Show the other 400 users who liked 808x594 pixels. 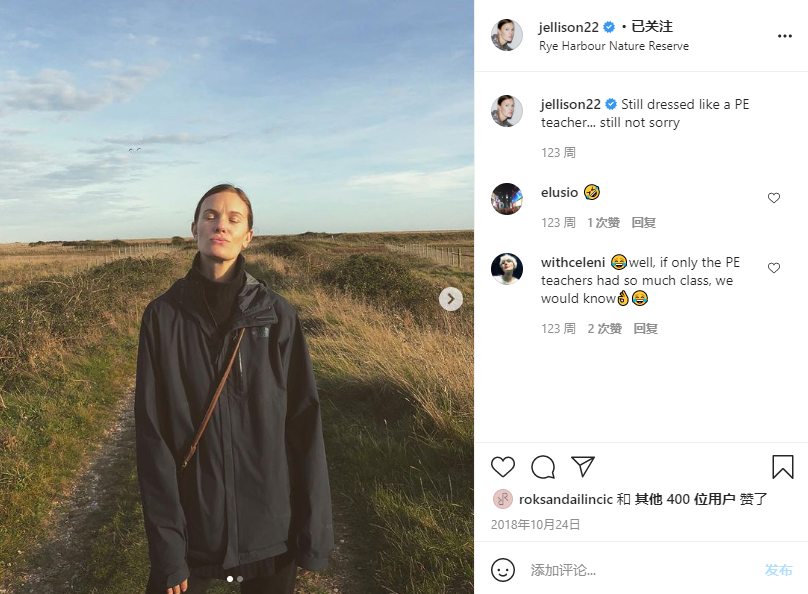coord(685,499)
